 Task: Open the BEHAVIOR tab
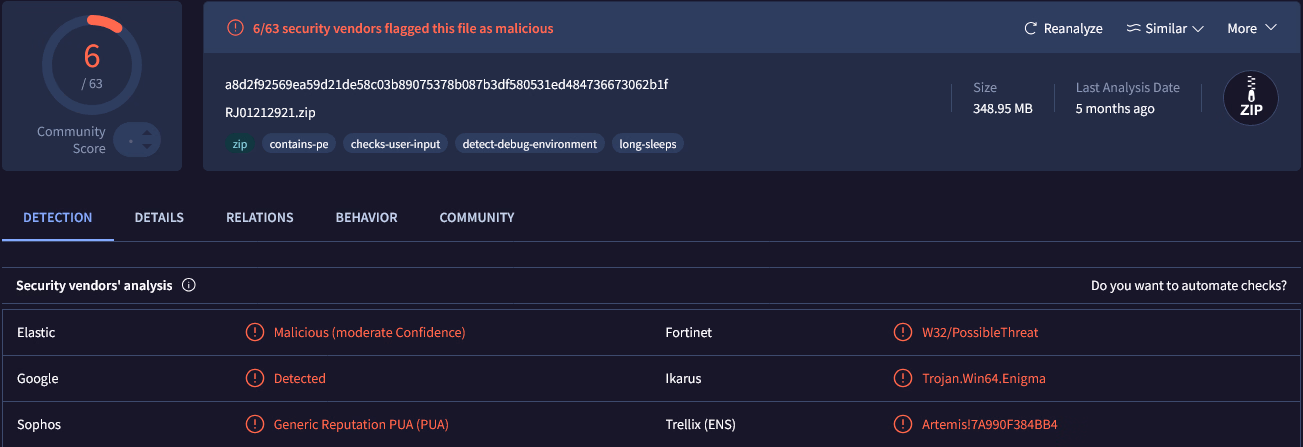[x=366, y=217]
